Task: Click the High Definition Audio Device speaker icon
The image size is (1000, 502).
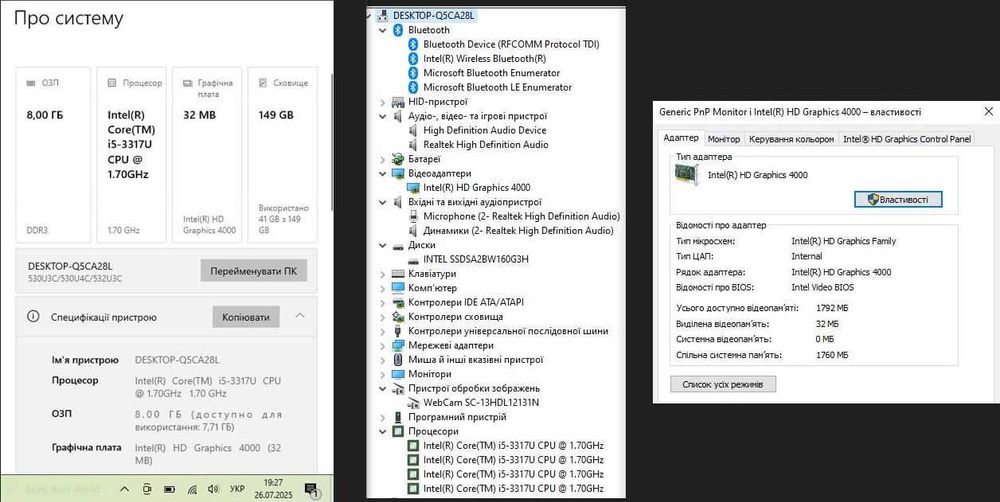Action: (413, 130)
